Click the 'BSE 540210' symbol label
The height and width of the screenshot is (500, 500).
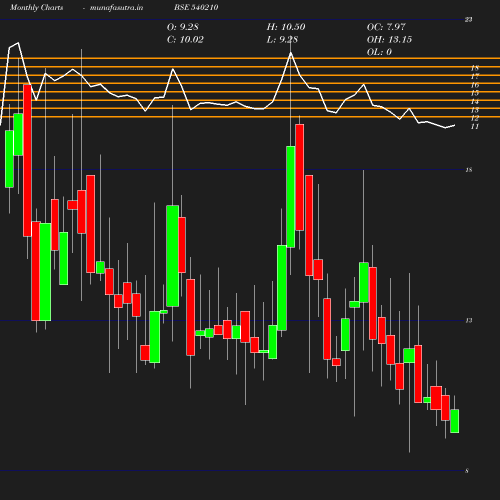click(196, 7)
